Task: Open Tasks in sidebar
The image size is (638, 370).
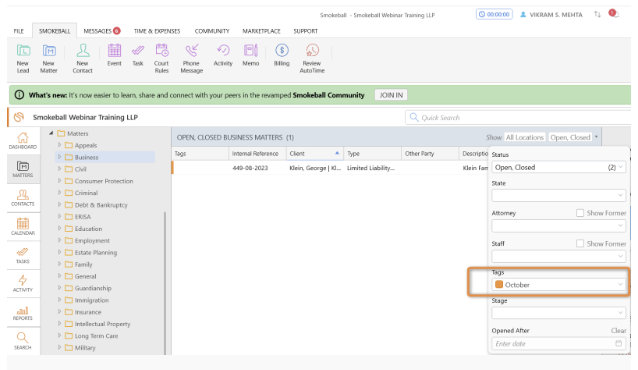Action: coord(23,255)
